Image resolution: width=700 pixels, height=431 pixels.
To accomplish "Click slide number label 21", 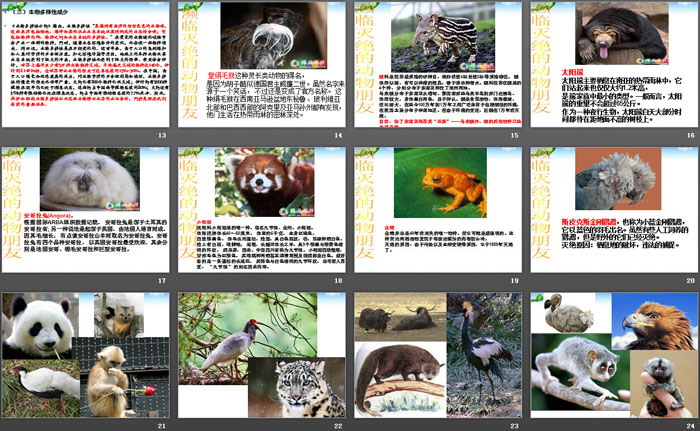I will [x=162, y=426].
